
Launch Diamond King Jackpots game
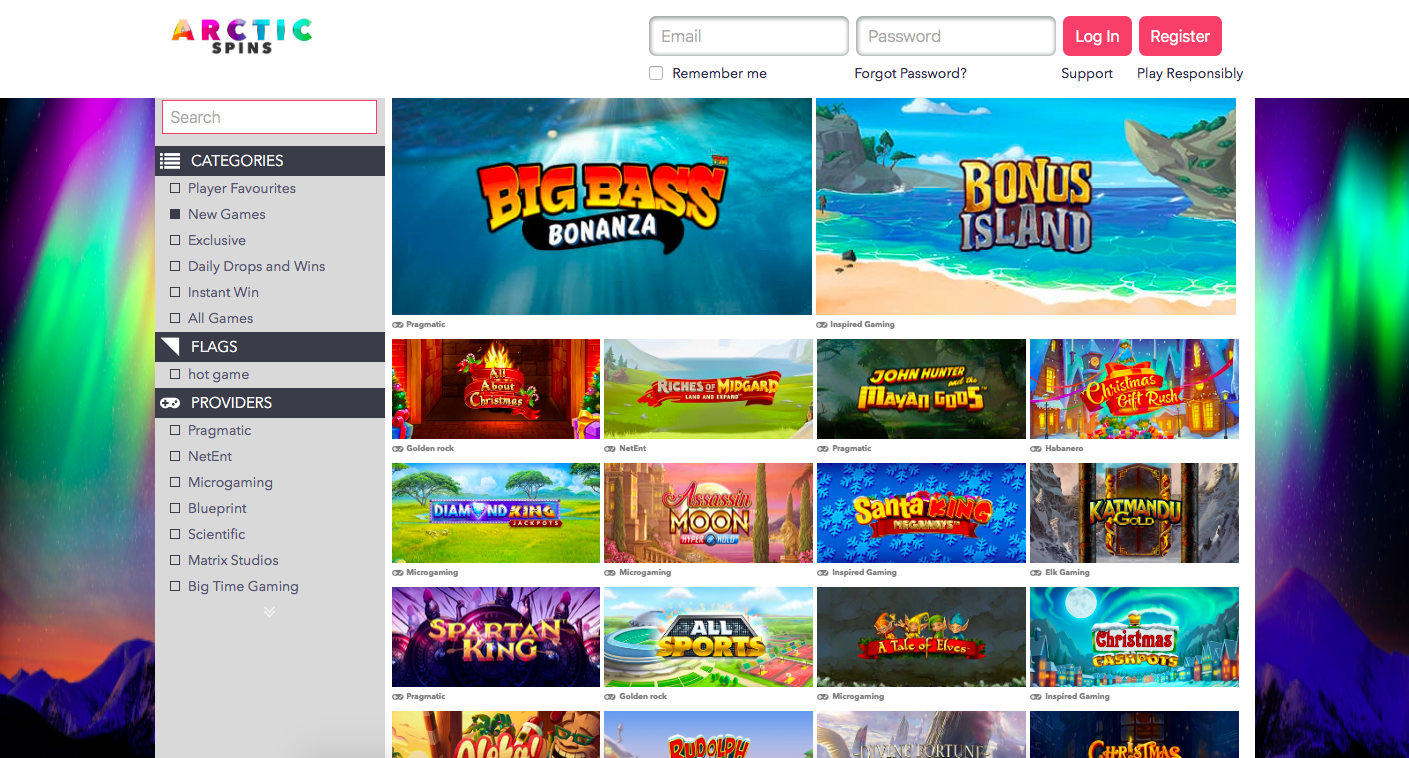(x=496, y=513)
